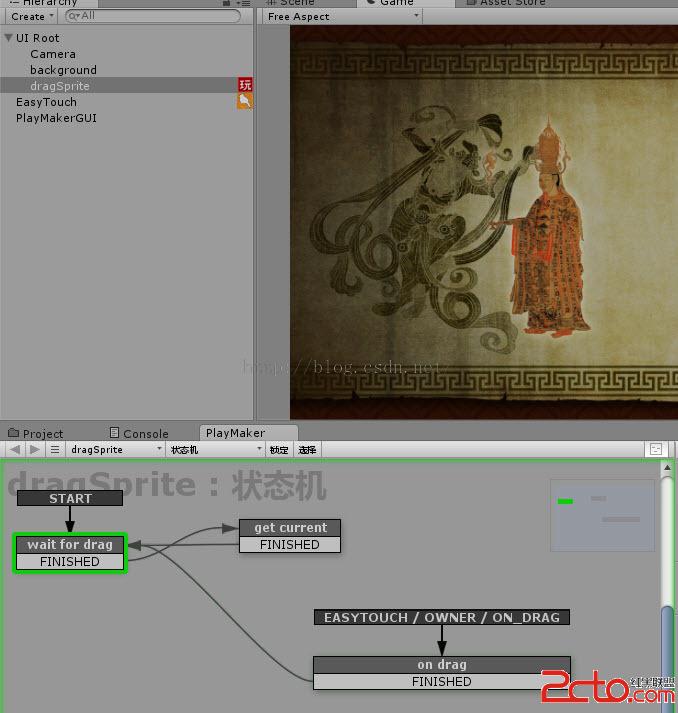This screenshot has height=713, width=678.
Task: Select PlayMakerGUI in the Hierarchy
Action: click(56, 118)
